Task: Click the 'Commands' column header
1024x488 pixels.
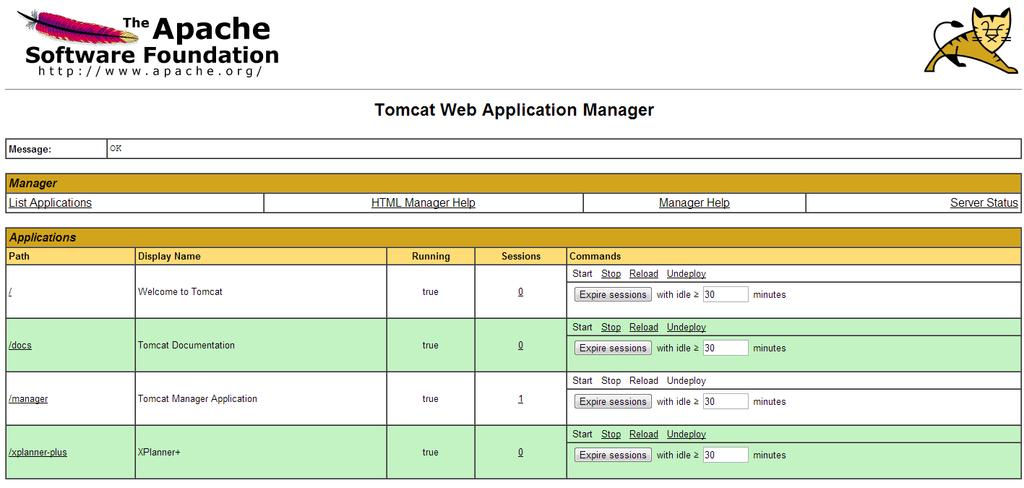Action: (595, 256)
